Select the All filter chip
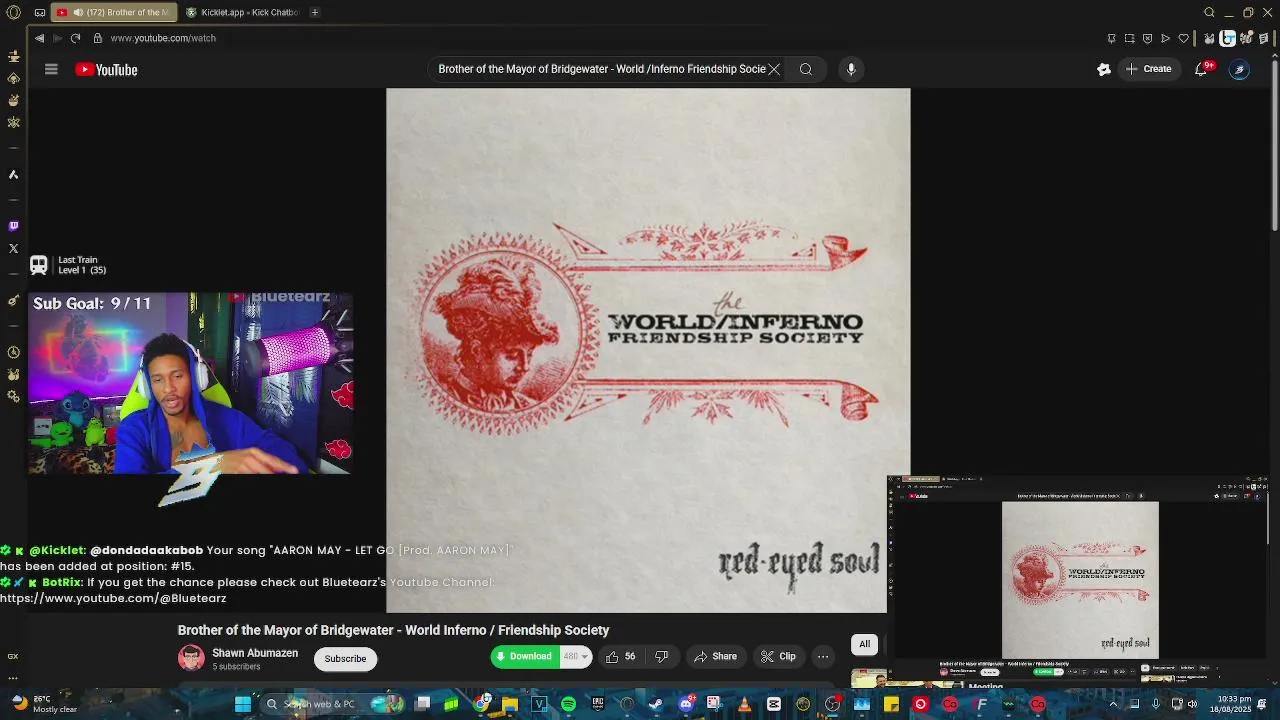Screen dimensions: 1280x720 tap(865, 644)
